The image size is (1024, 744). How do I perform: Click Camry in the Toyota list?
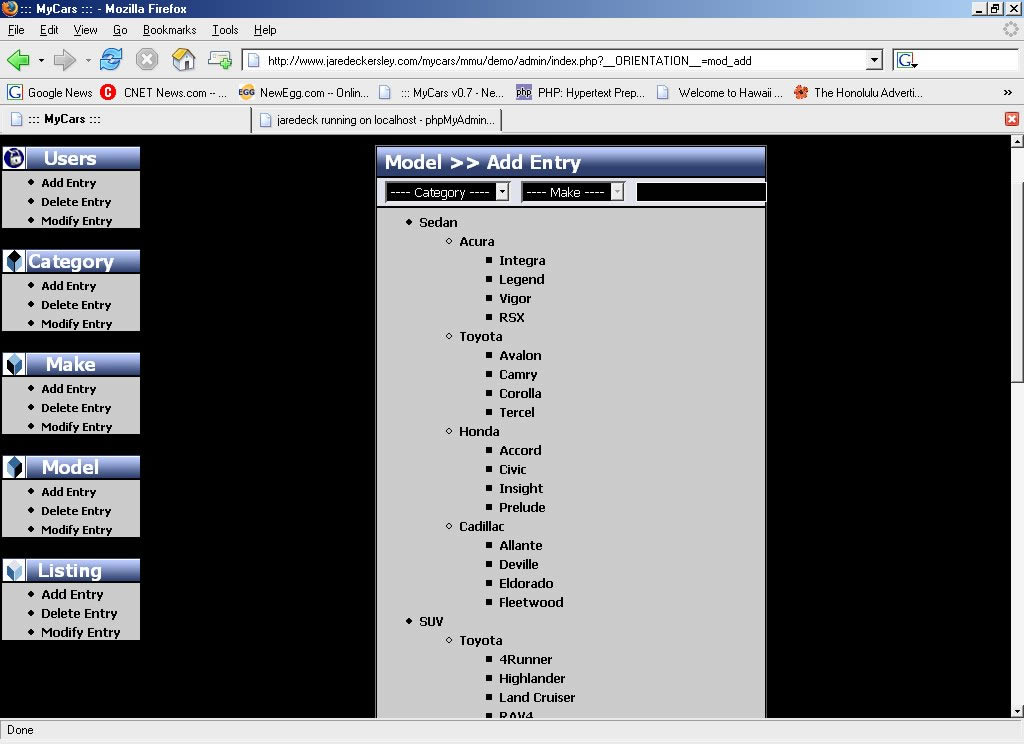[x=518, y=374]
